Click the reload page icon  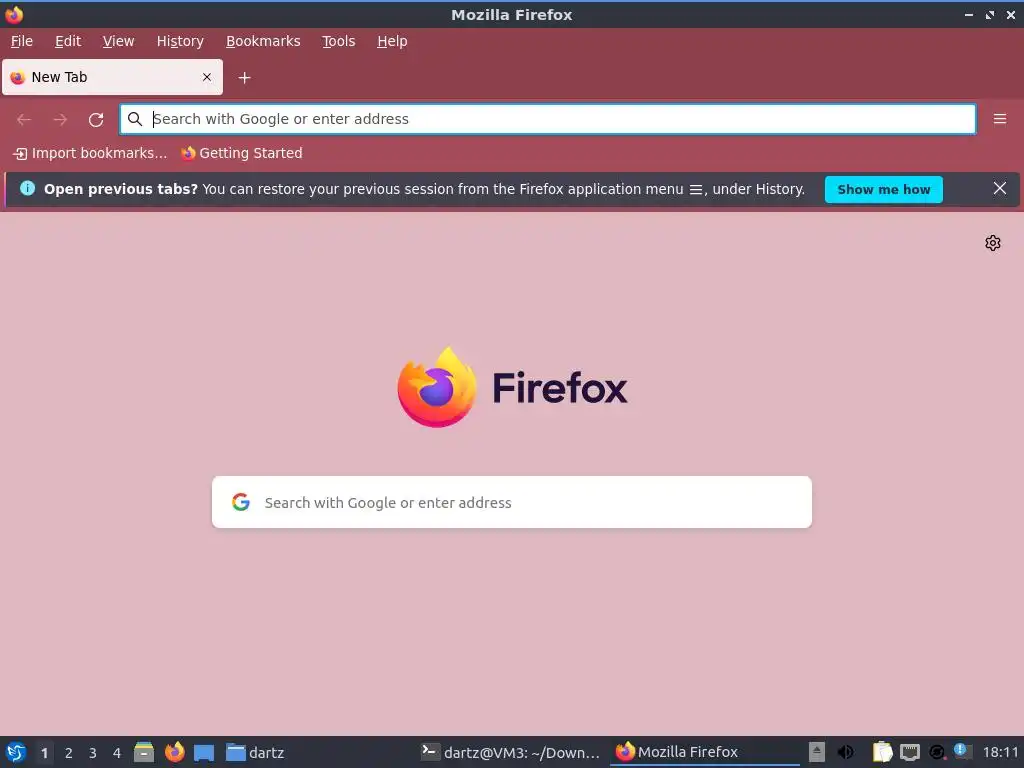(x=96, y=120)
